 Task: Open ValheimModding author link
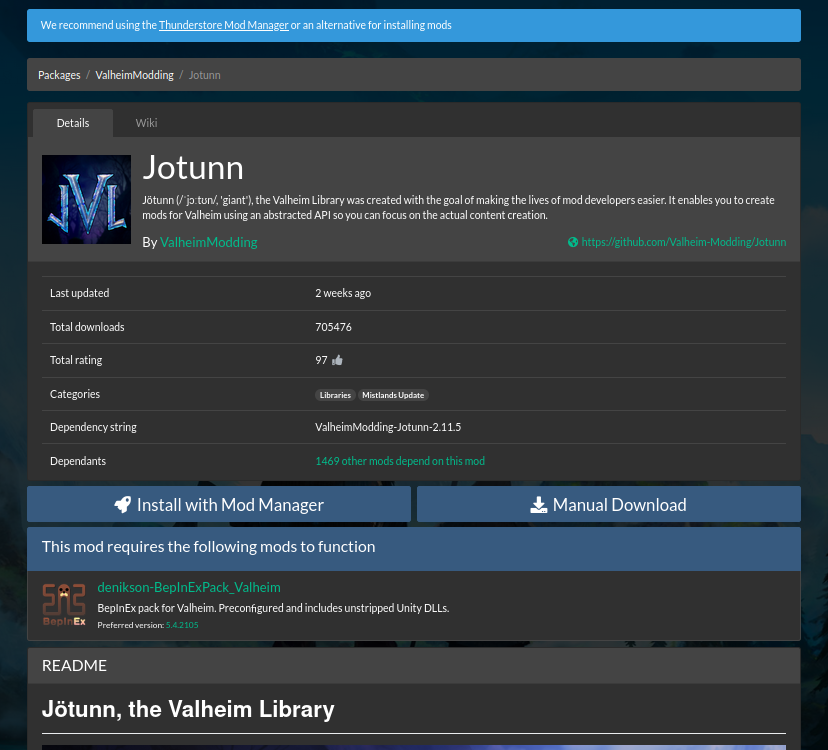[x=209, y=242]
